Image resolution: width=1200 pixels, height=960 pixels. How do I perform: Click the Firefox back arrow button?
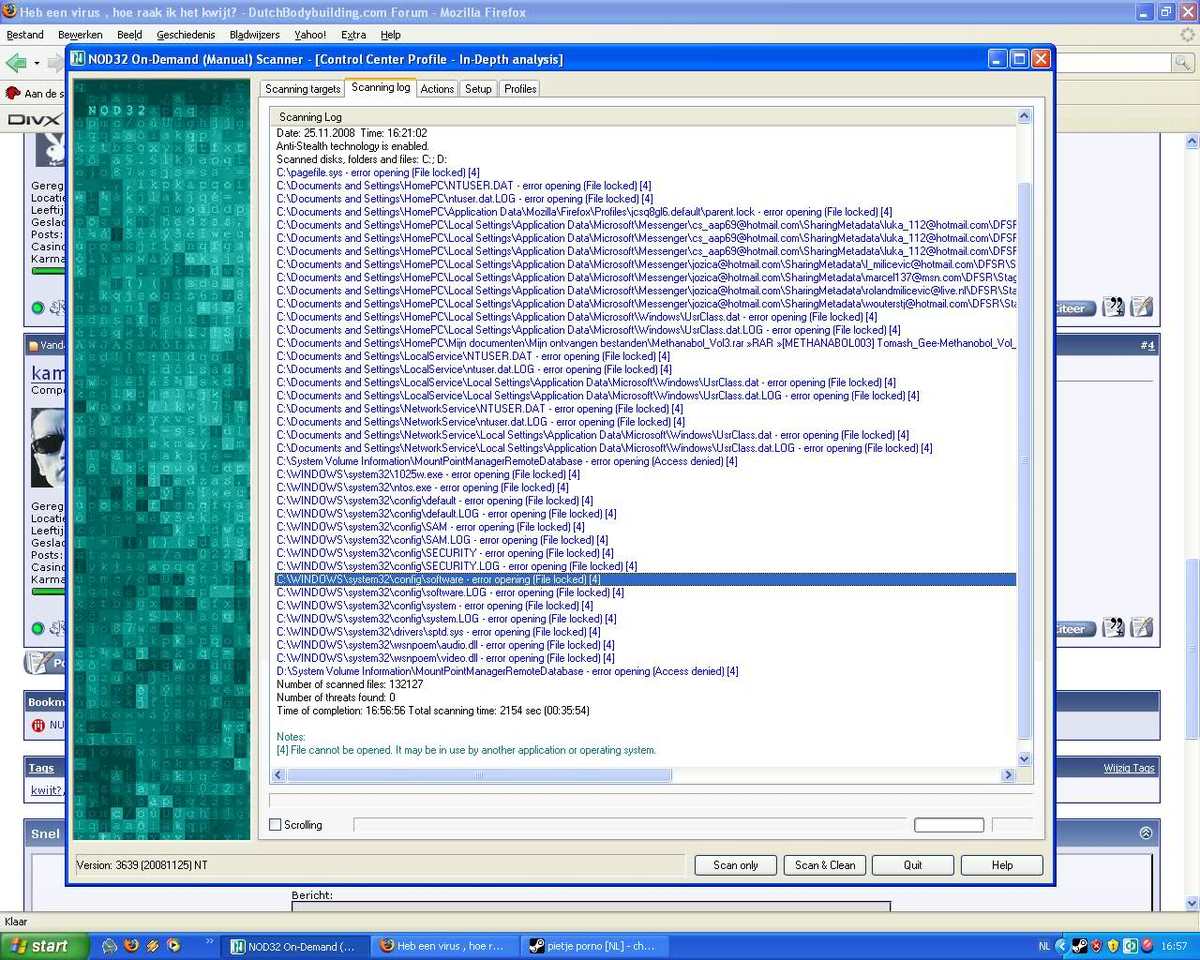[x=16, y=63]
